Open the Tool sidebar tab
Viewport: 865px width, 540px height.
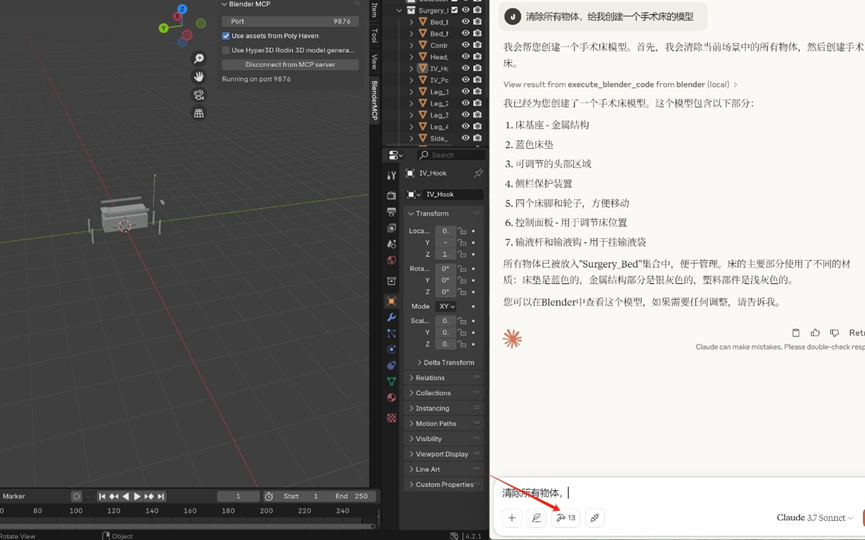pyautogui.click(x=375, y=35)
